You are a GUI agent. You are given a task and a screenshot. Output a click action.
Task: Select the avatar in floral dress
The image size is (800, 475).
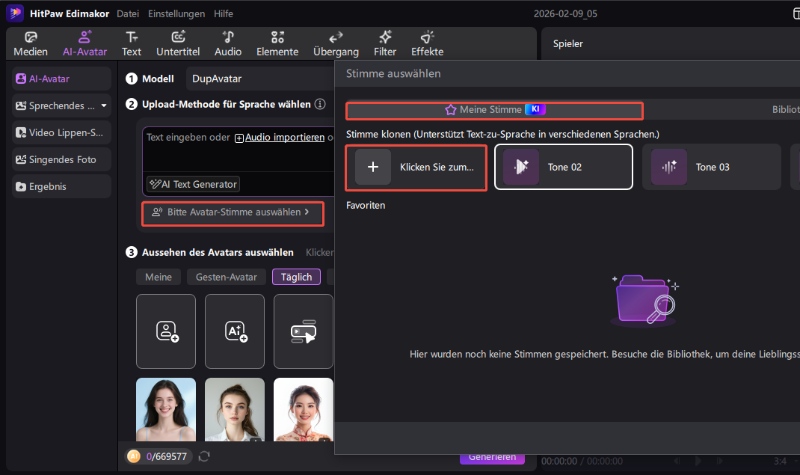[303, 409]
